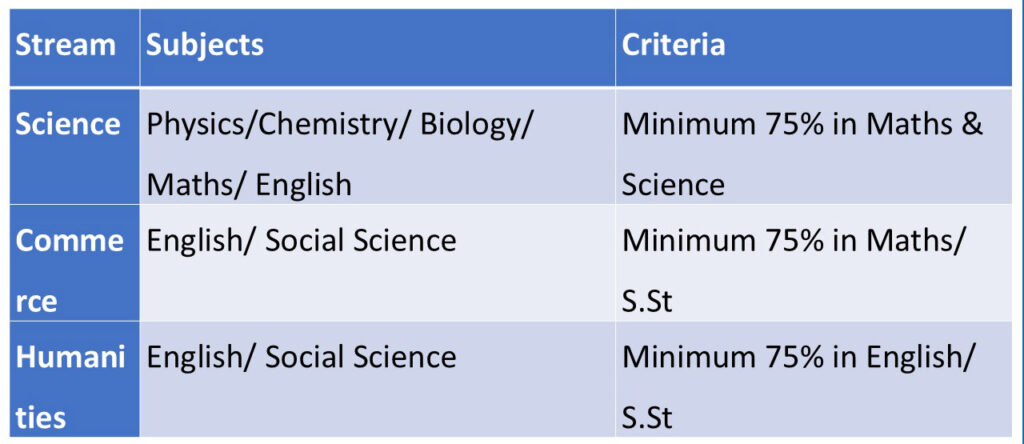The height and width of the screenshot is (444, 1024).
Task: Select the word "Science" below "Minimum 75% in Maths &"
Action: tap(673, 185)
